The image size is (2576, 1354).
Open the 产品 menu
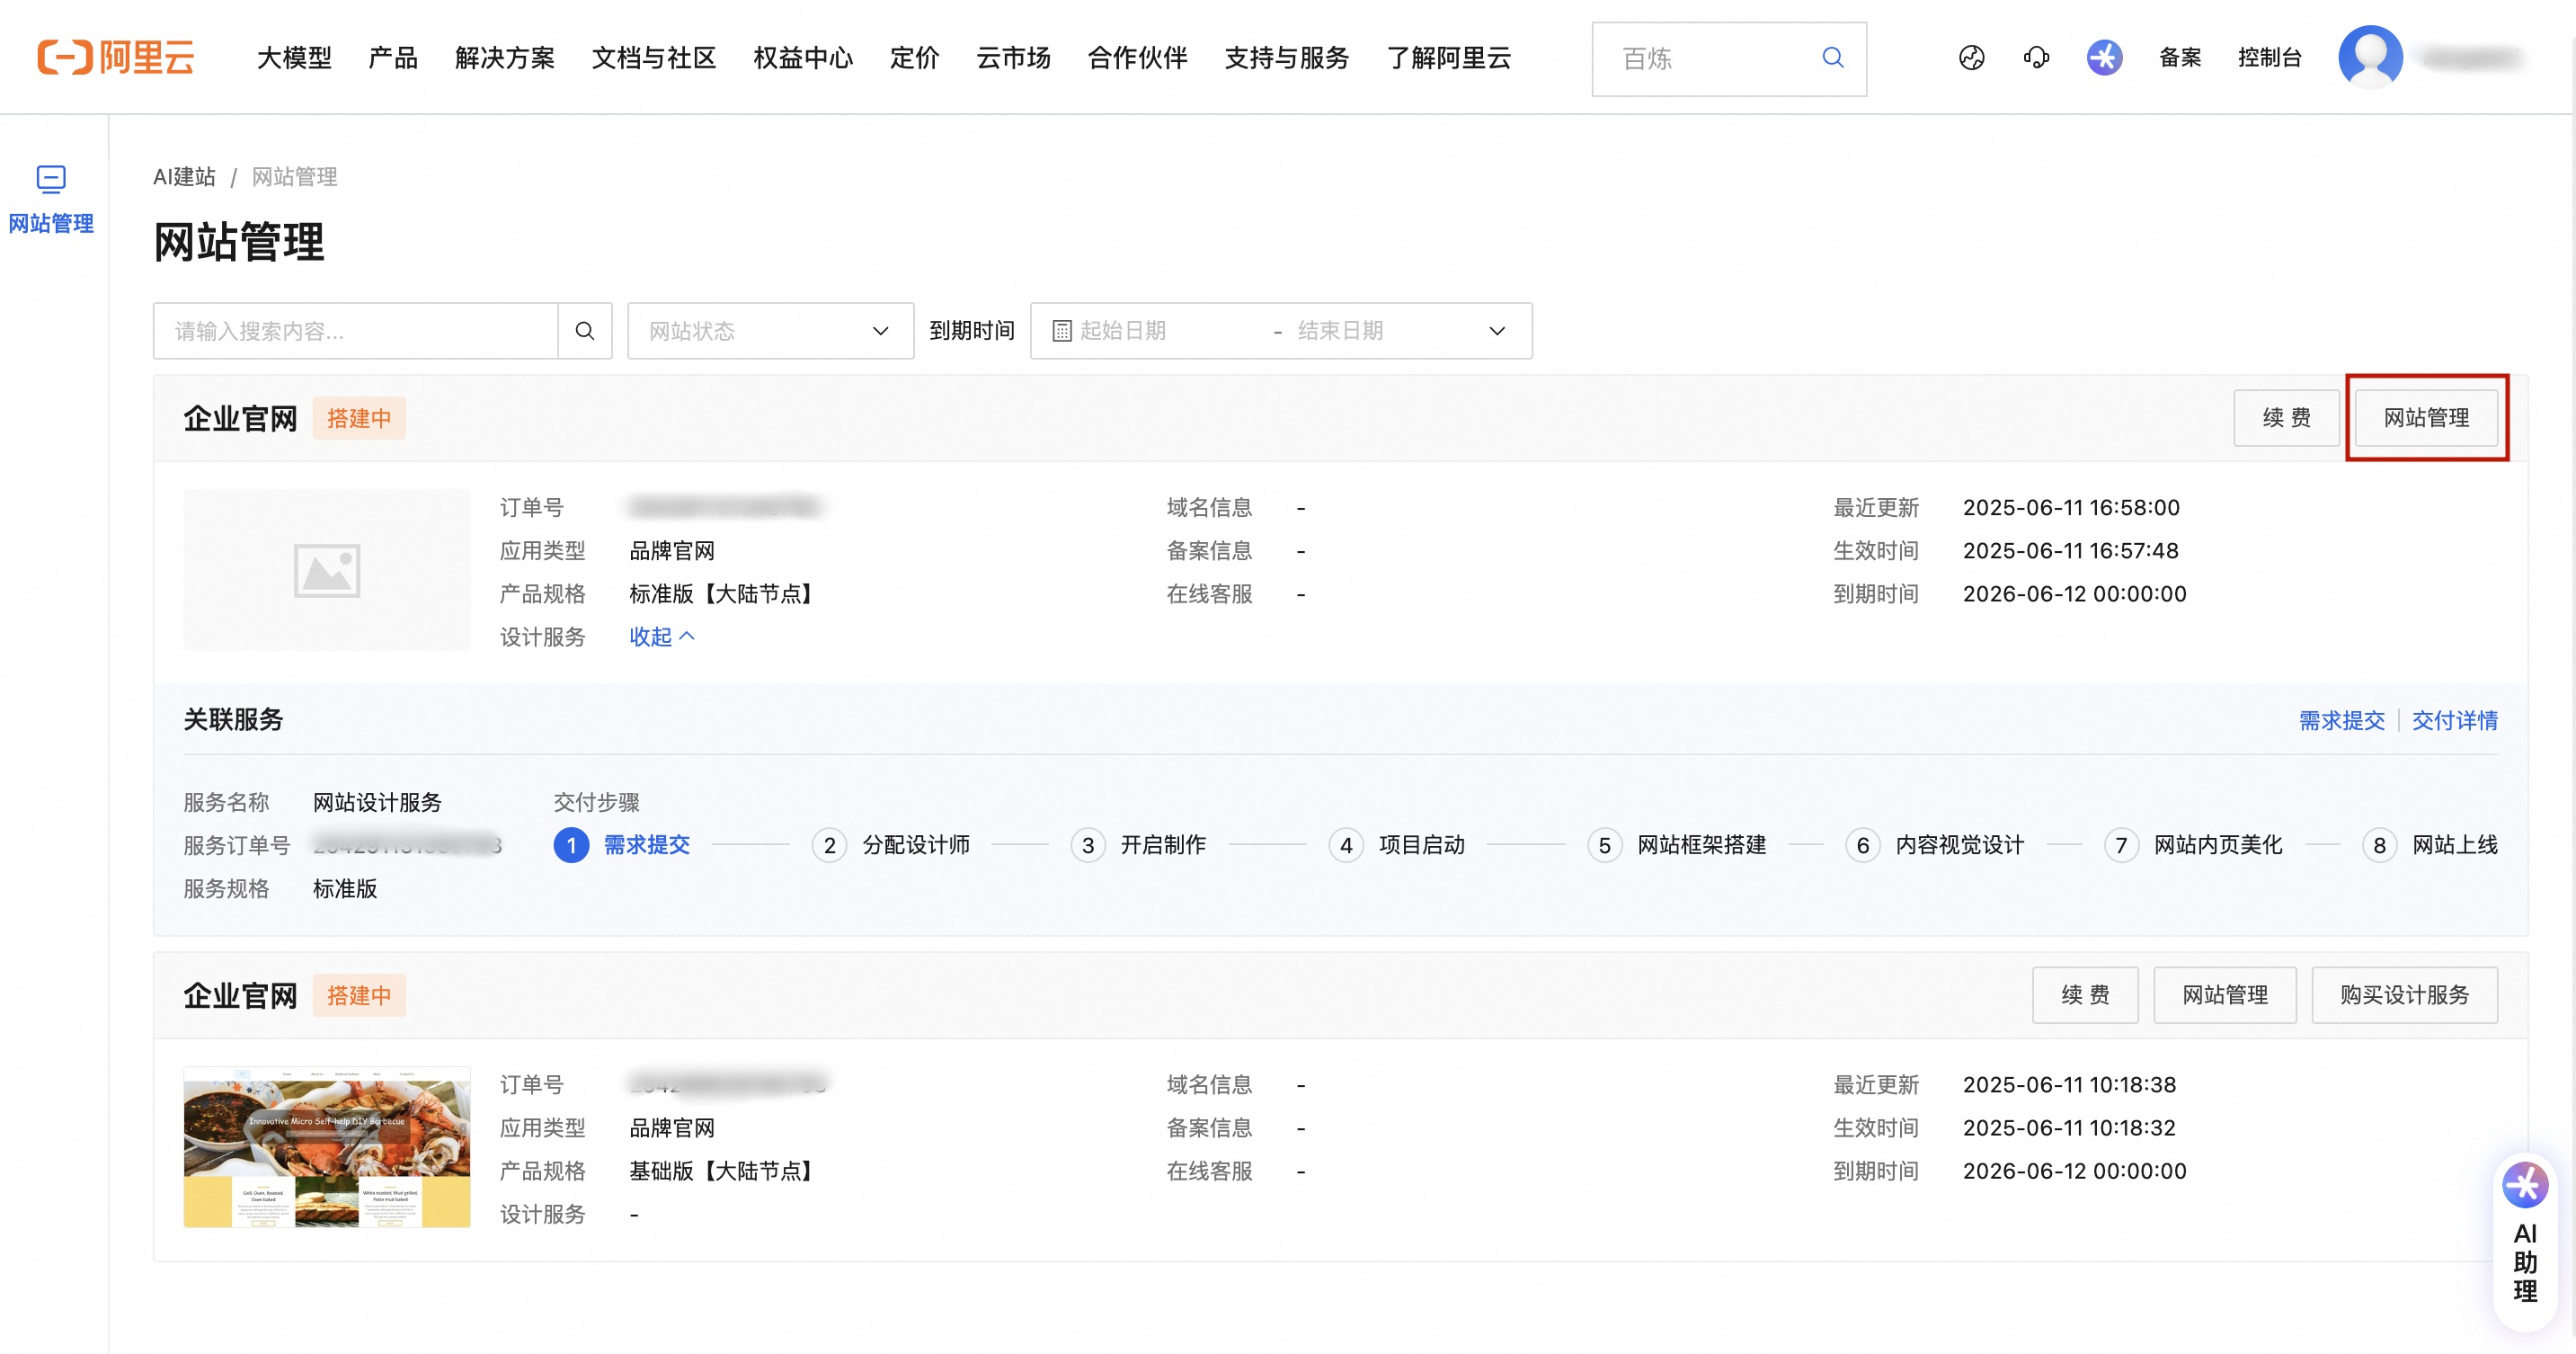(x=392, y=58)
